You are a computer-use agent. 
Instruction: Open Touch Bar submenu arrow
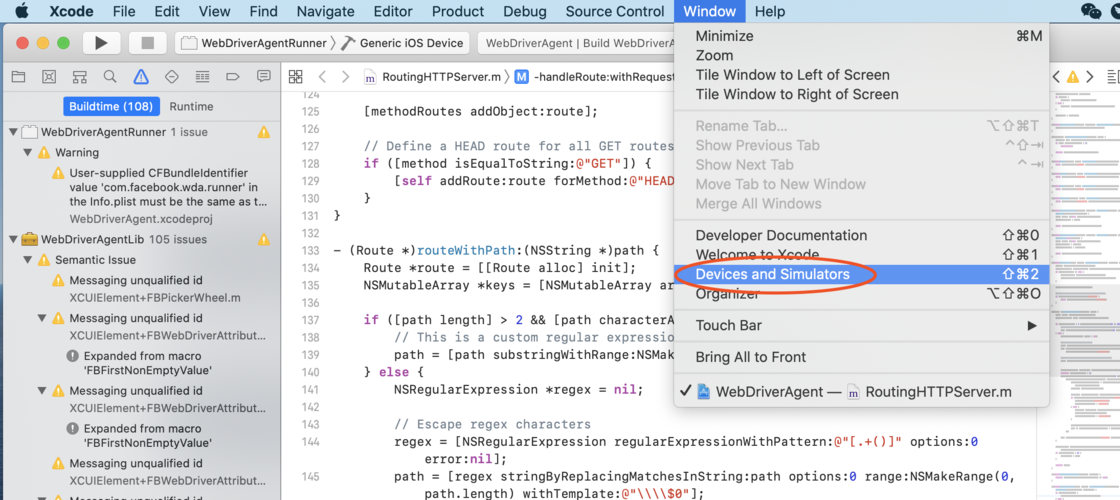click(1031, 326)
